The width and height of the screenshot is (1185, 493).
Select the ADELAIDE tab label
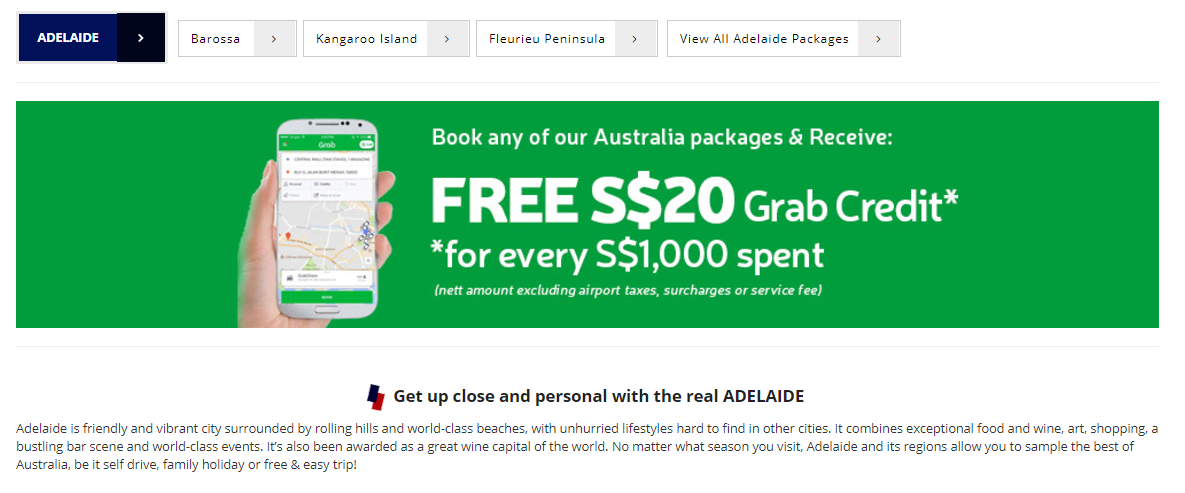(68, 38)
